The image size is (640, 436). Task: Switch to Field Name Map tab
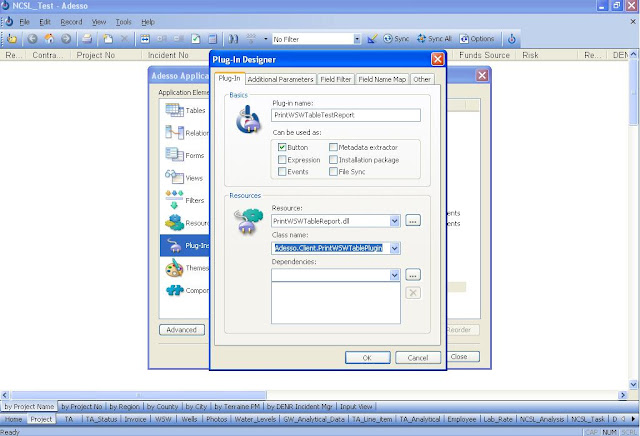382,79
